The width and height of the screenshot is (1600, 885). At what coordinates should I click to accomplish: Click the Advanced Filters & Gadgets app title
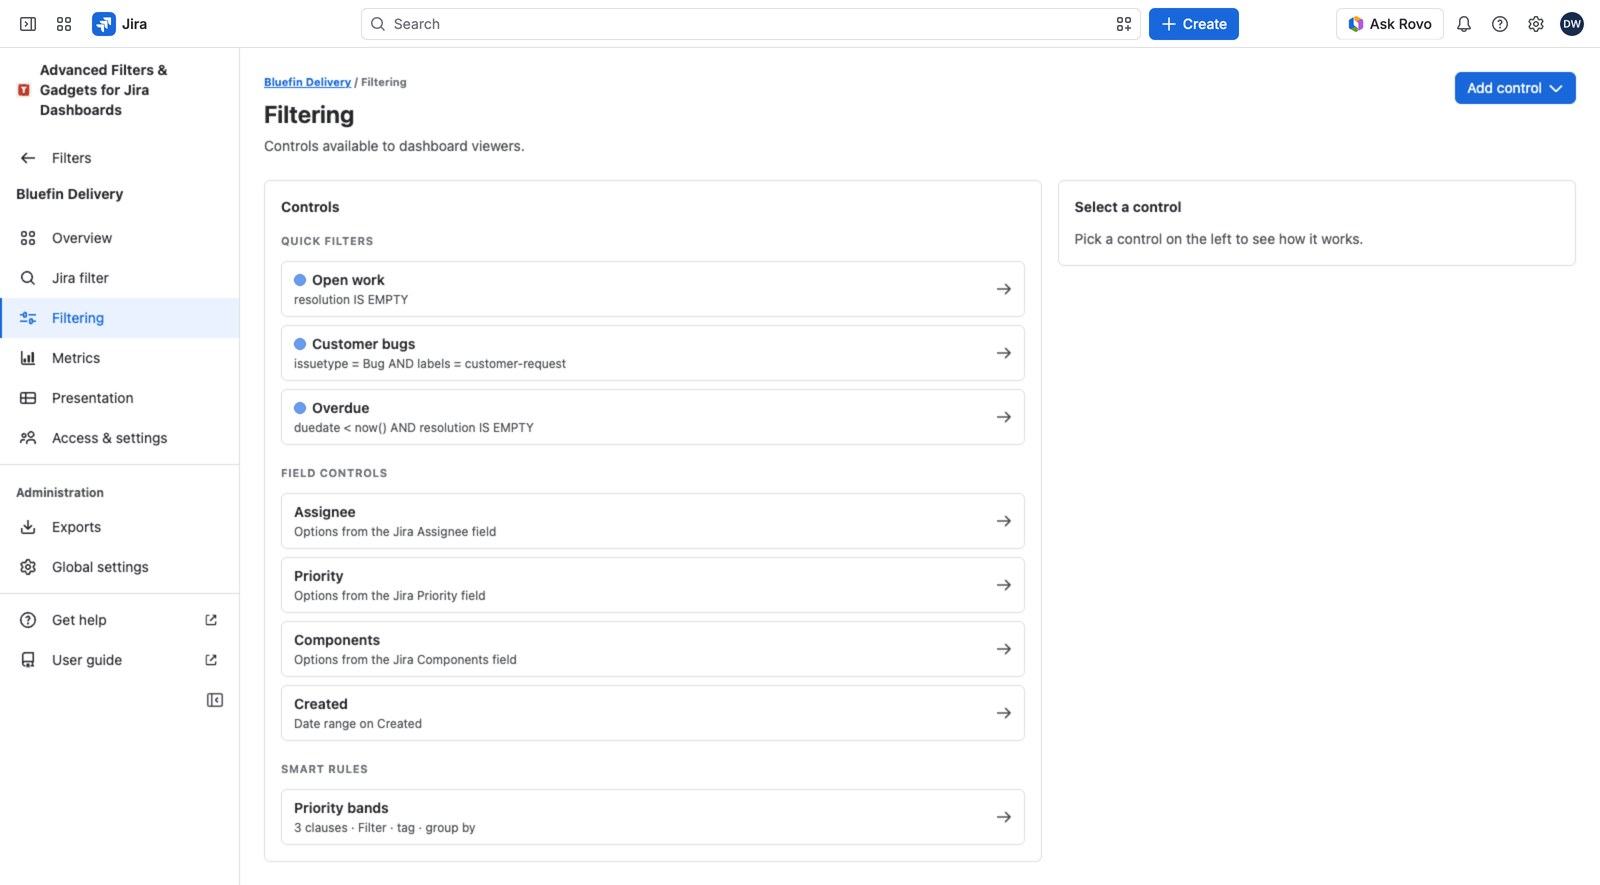tap(104, 90)
